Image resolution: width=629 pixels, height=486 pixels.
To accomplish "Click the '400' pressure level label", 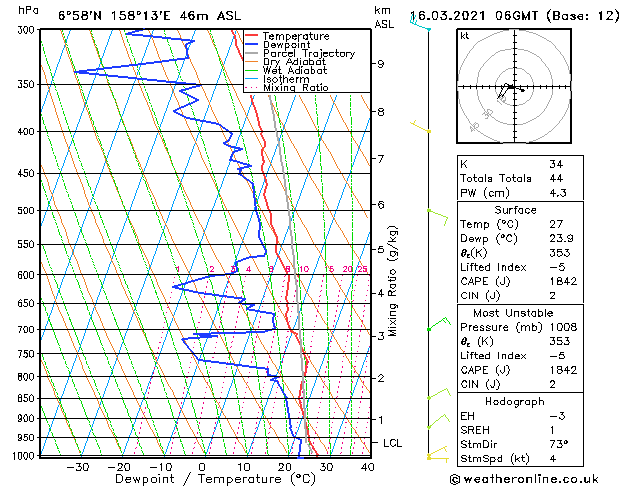I will click(28, 132).
